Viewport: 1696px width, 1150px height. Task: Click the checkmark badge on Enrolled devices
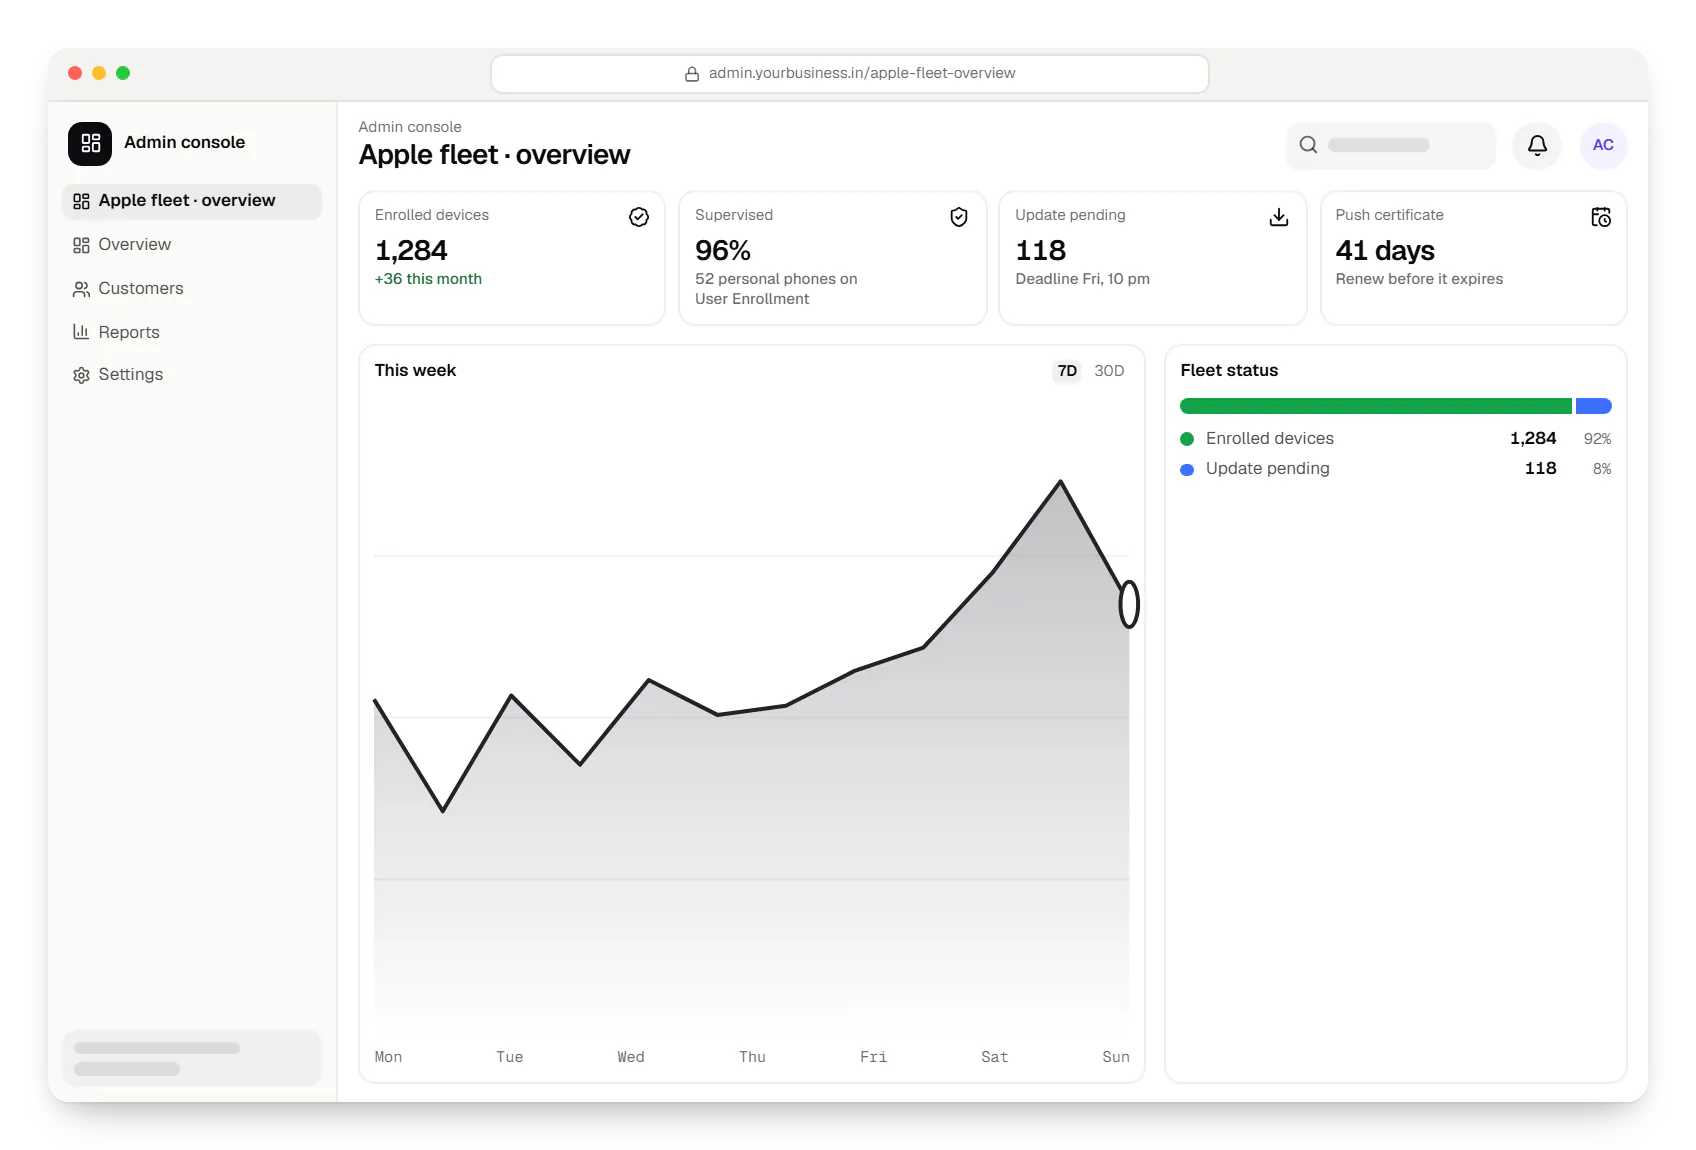pos(639,217)
